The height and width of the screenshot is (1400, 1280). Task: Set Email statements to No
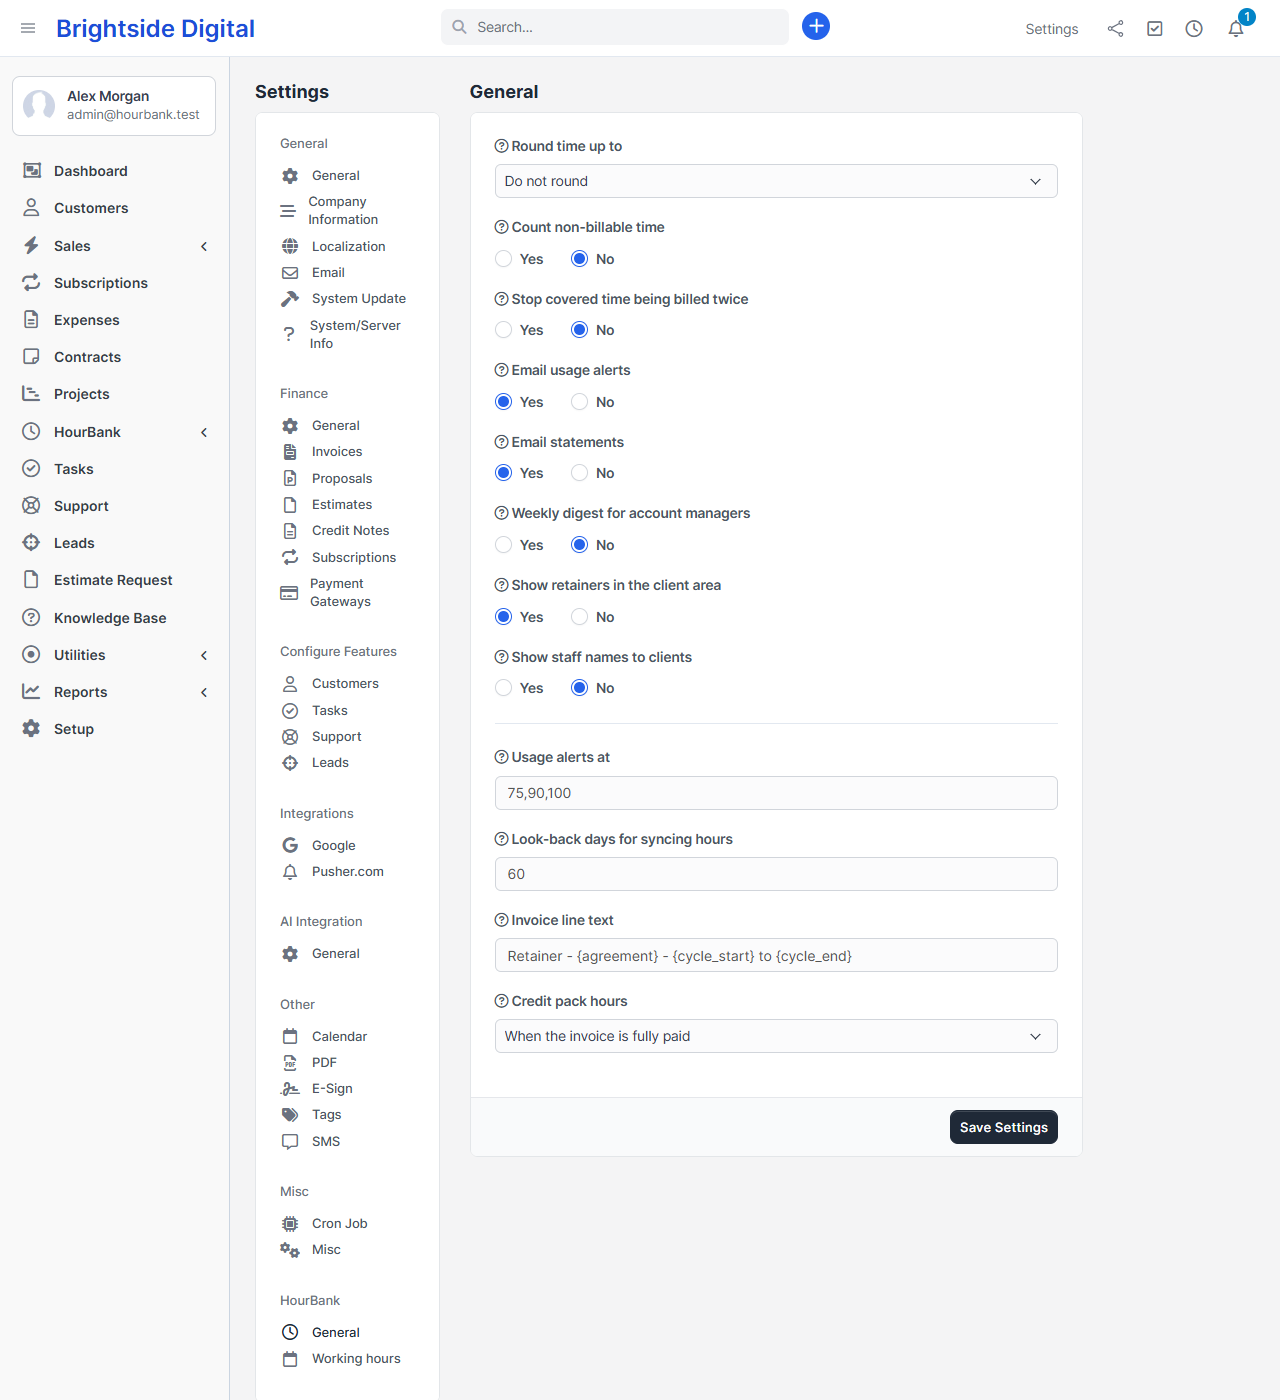580,473
